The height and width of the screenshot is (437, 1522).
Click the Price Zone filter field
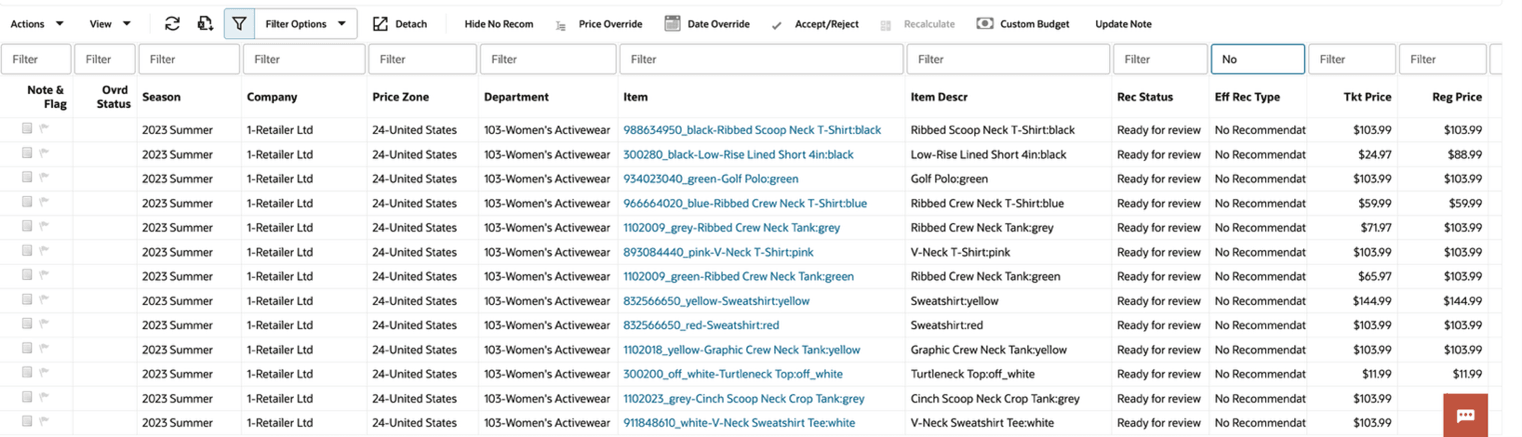pos(422,59)
